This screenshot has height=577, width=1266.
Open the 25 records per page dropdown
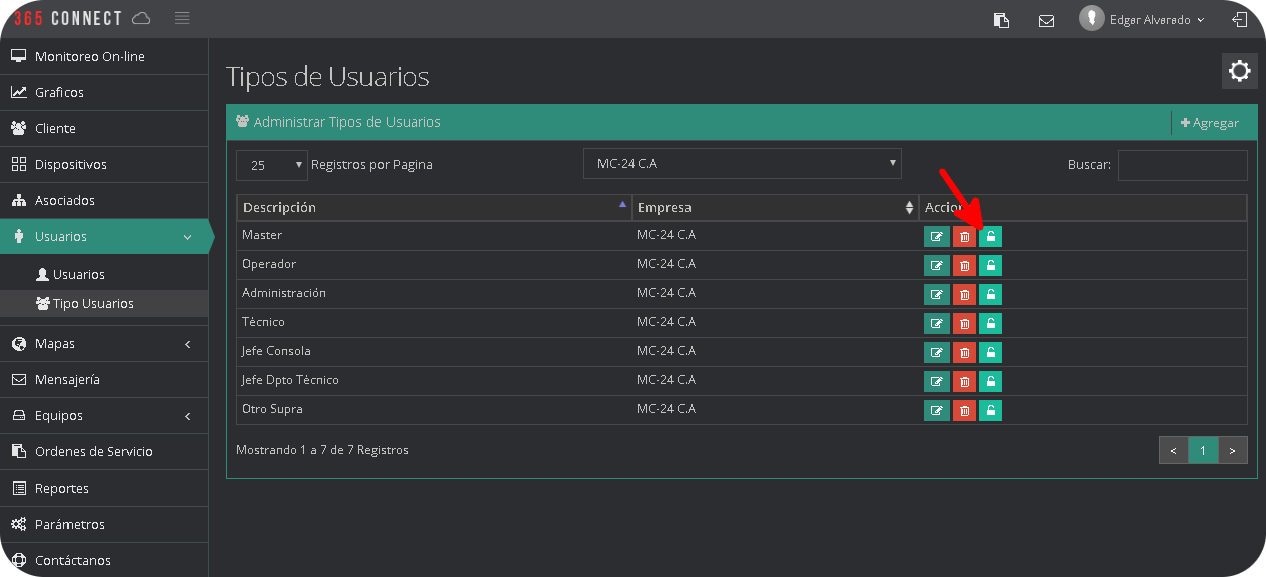coord(272,165)
